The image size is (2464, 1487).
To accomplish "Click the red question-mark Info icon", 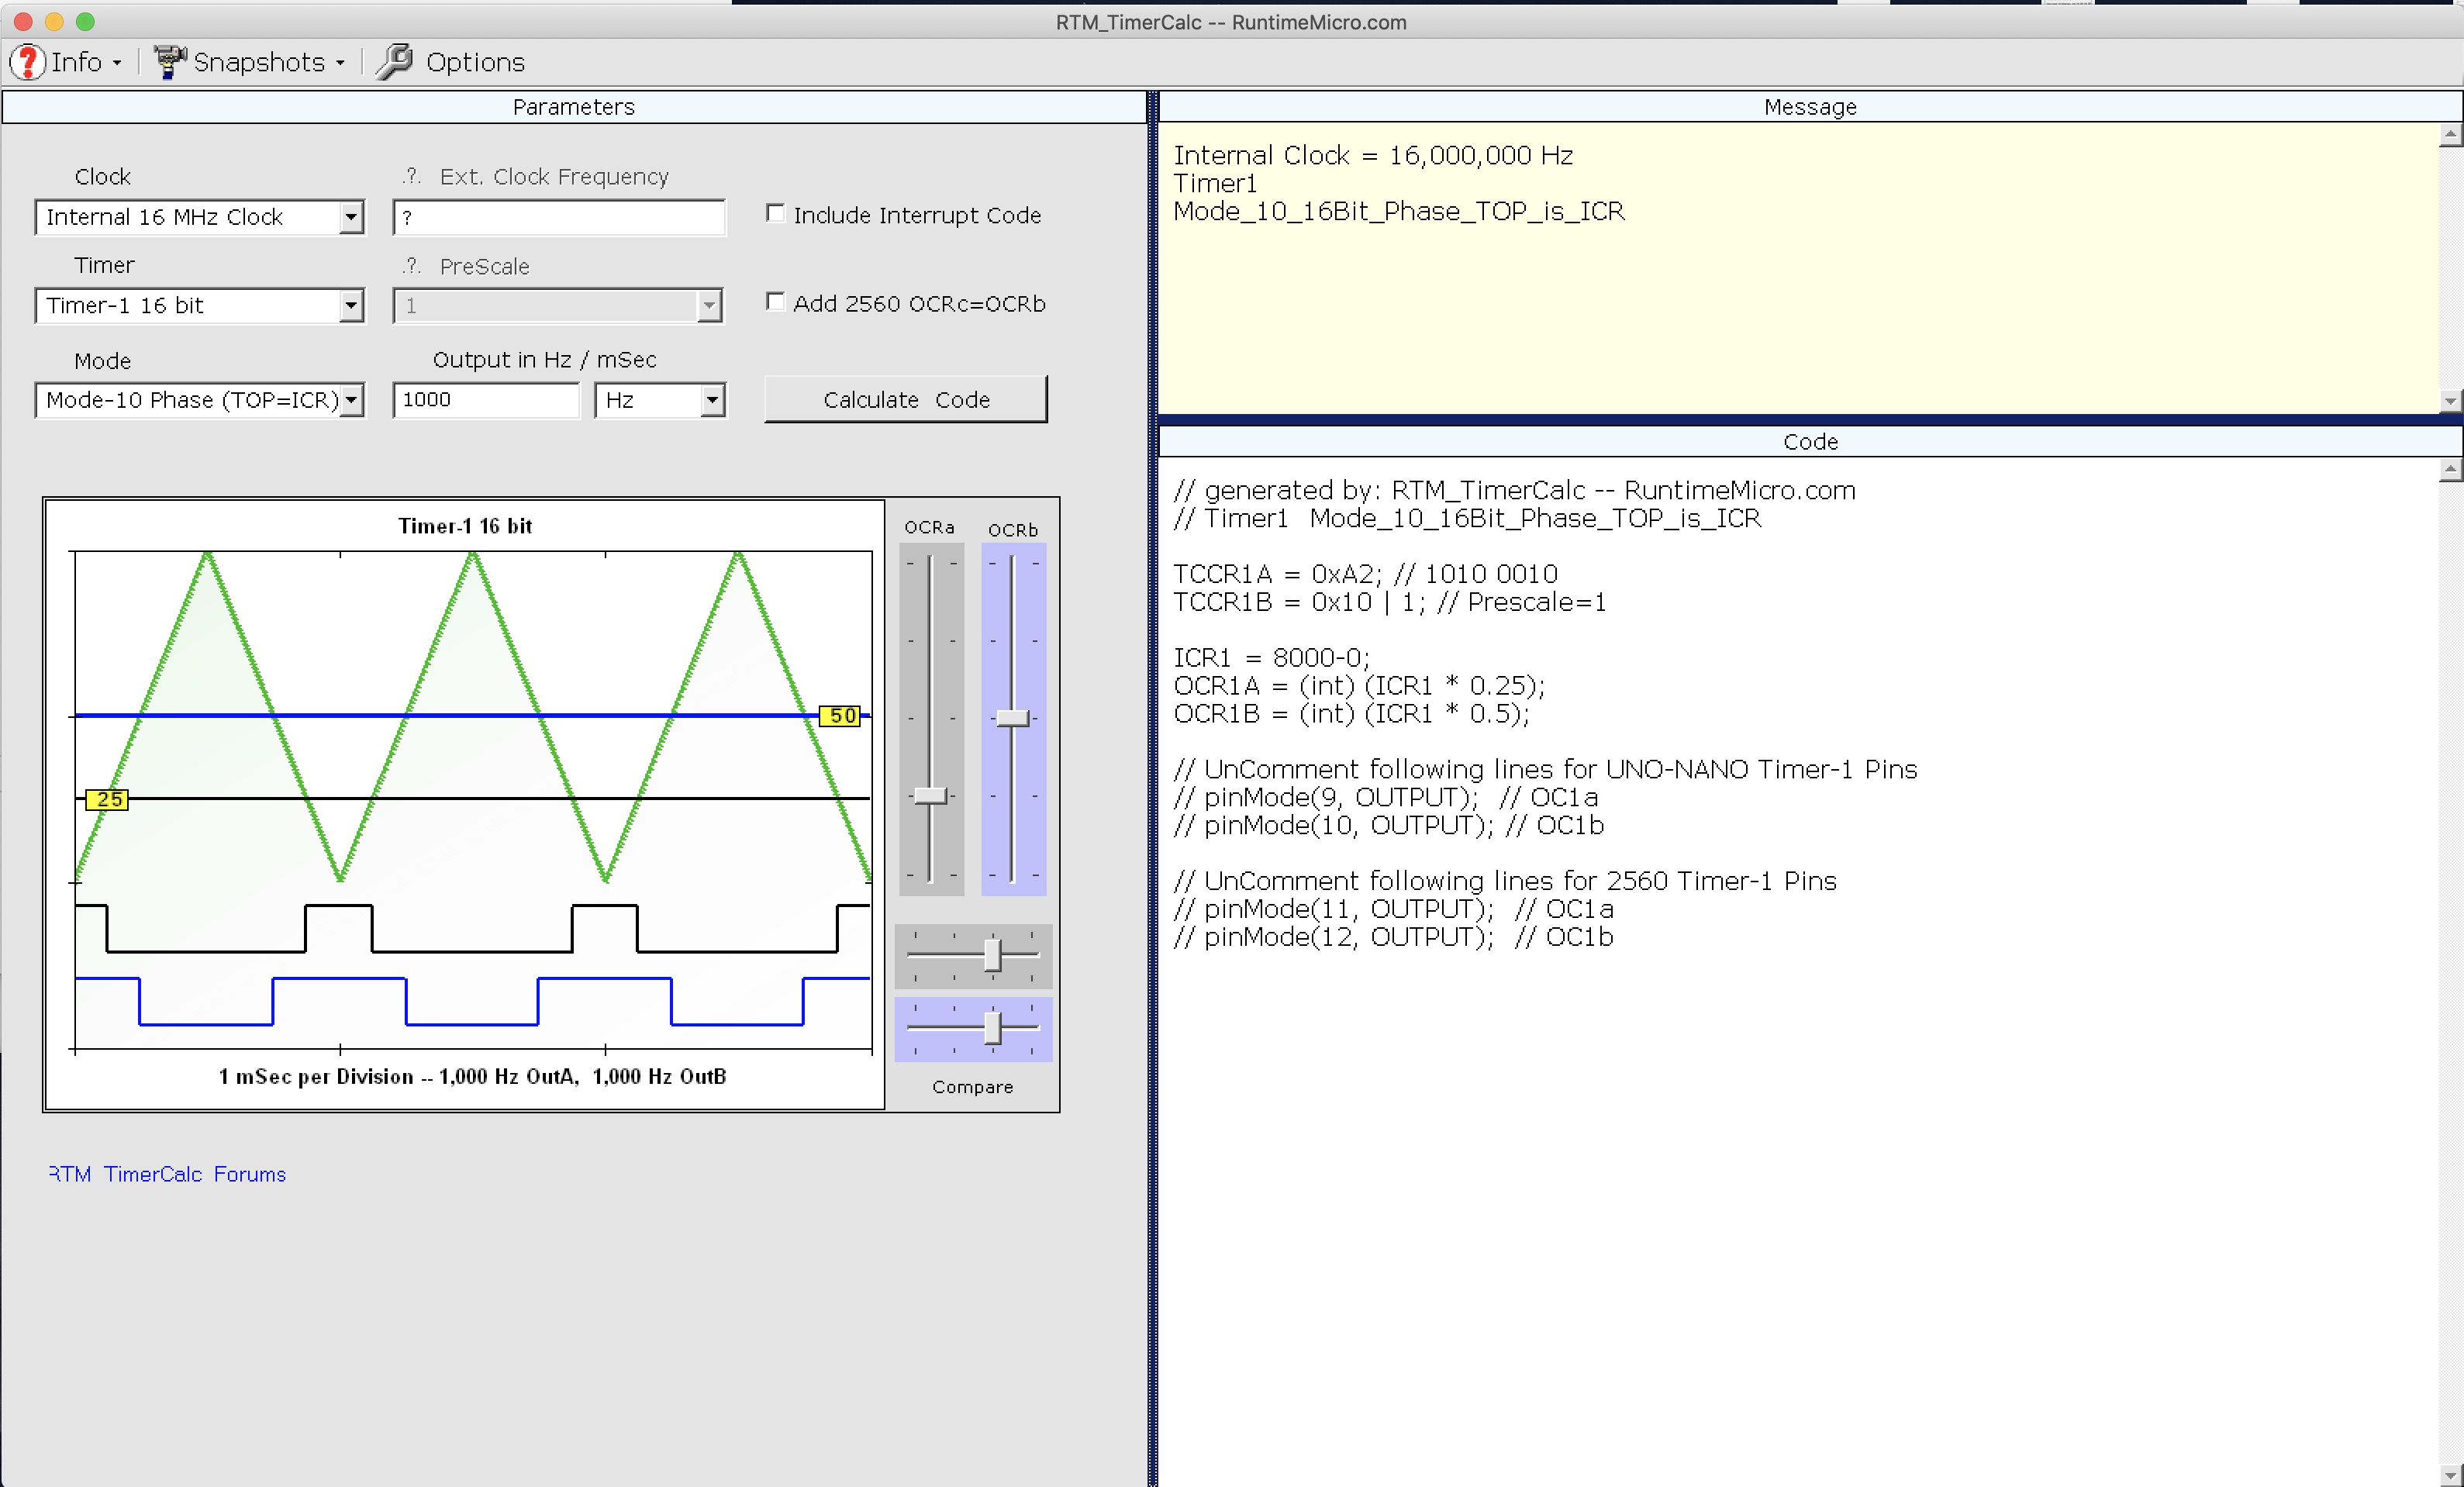I will tap(27, 62).
